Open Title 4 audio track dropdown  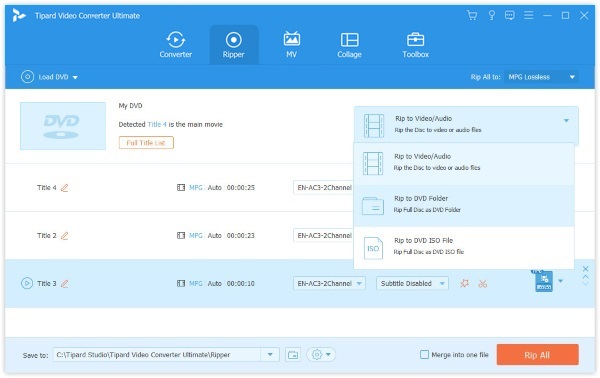coord(324,187)
